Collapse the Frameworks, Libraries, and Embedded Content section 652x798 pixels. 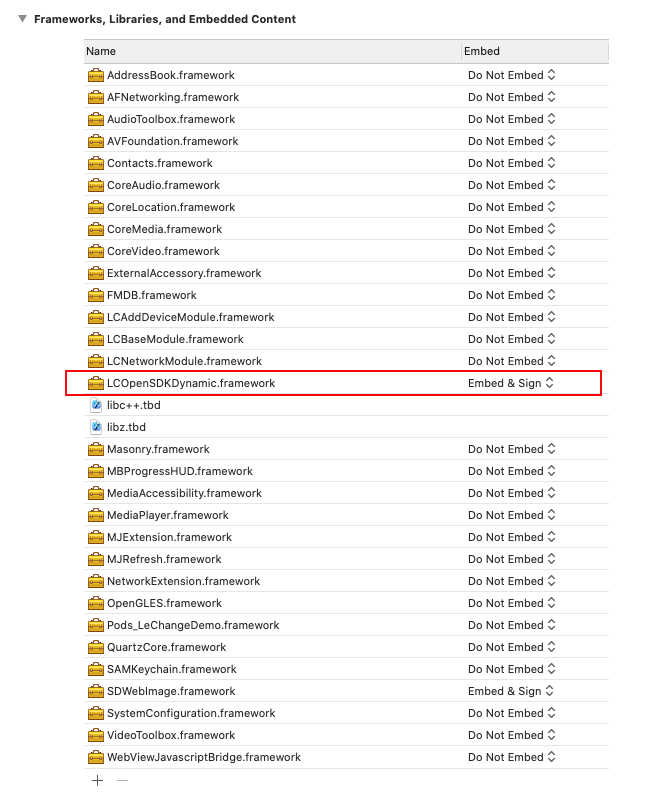(x=23, y=19)
